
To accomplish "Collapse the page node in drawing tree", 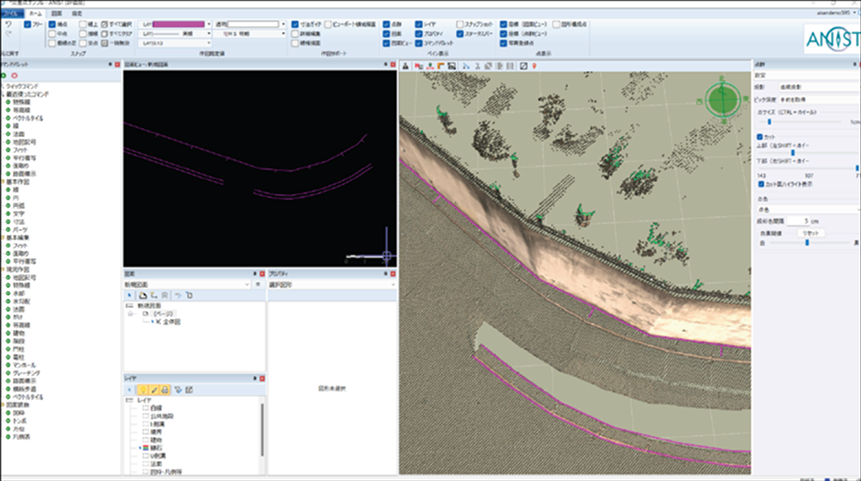I will click(x=131, y=314).
